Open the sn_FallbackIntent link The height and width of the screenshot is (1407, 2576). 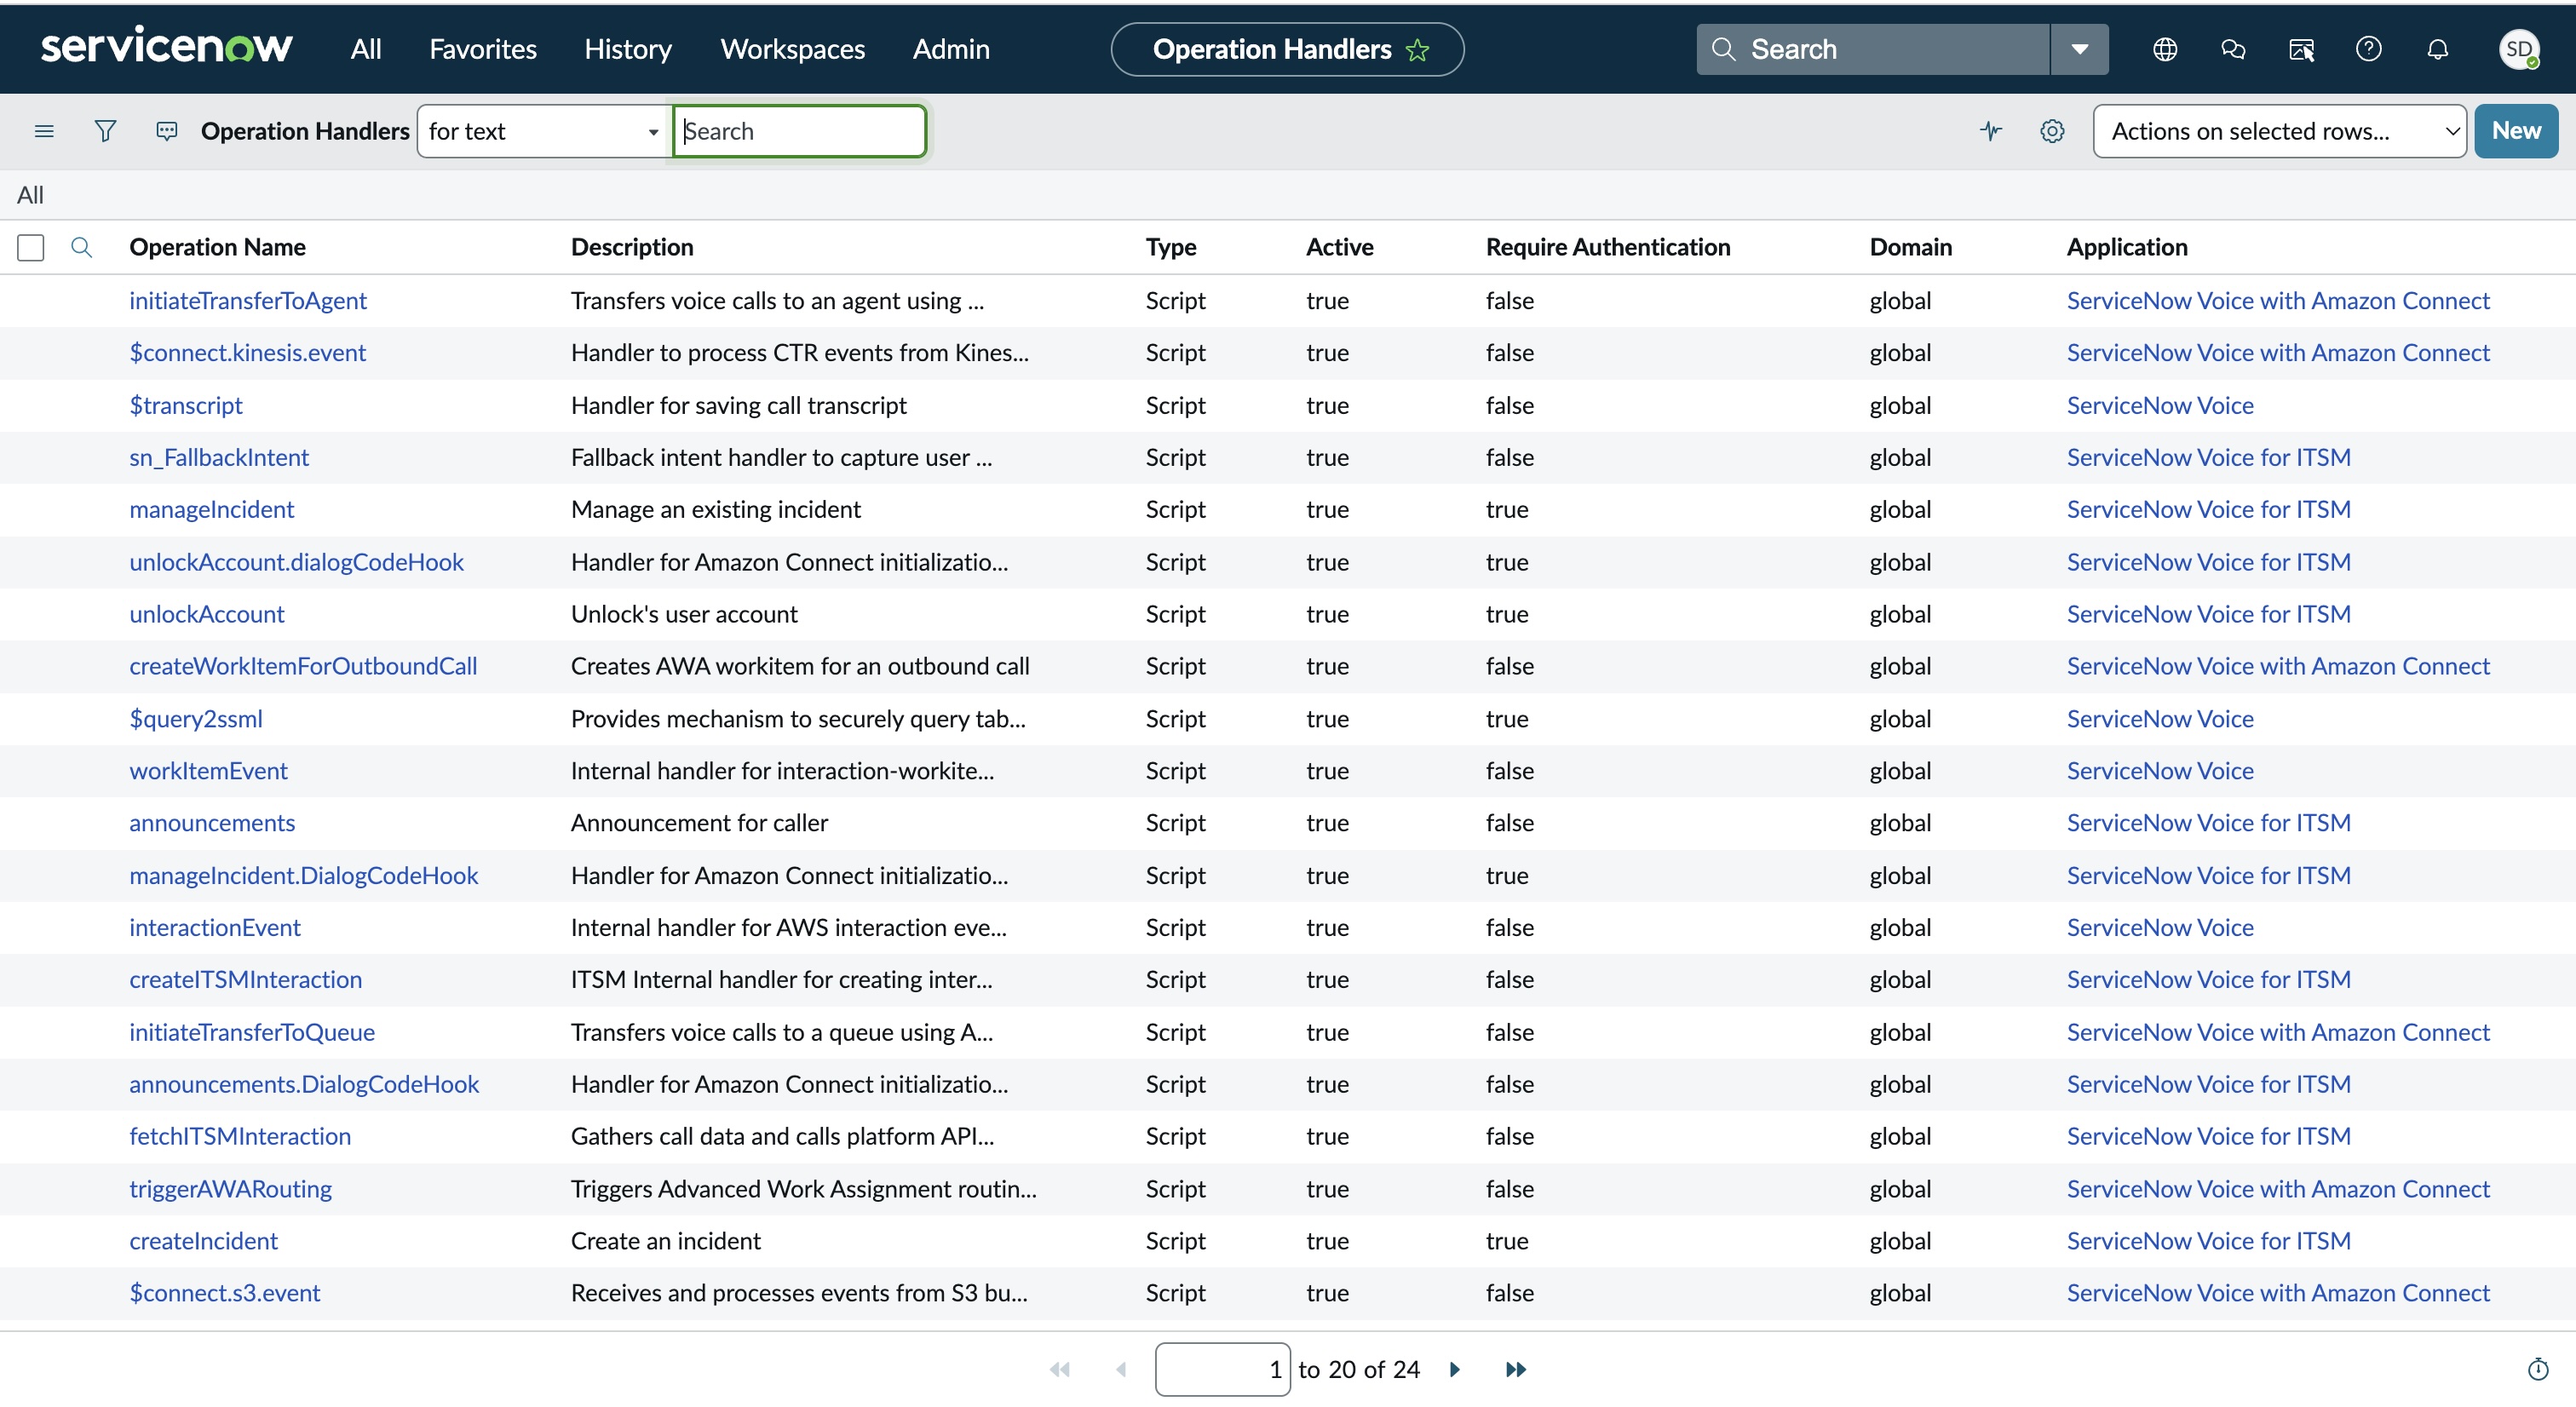219,457
